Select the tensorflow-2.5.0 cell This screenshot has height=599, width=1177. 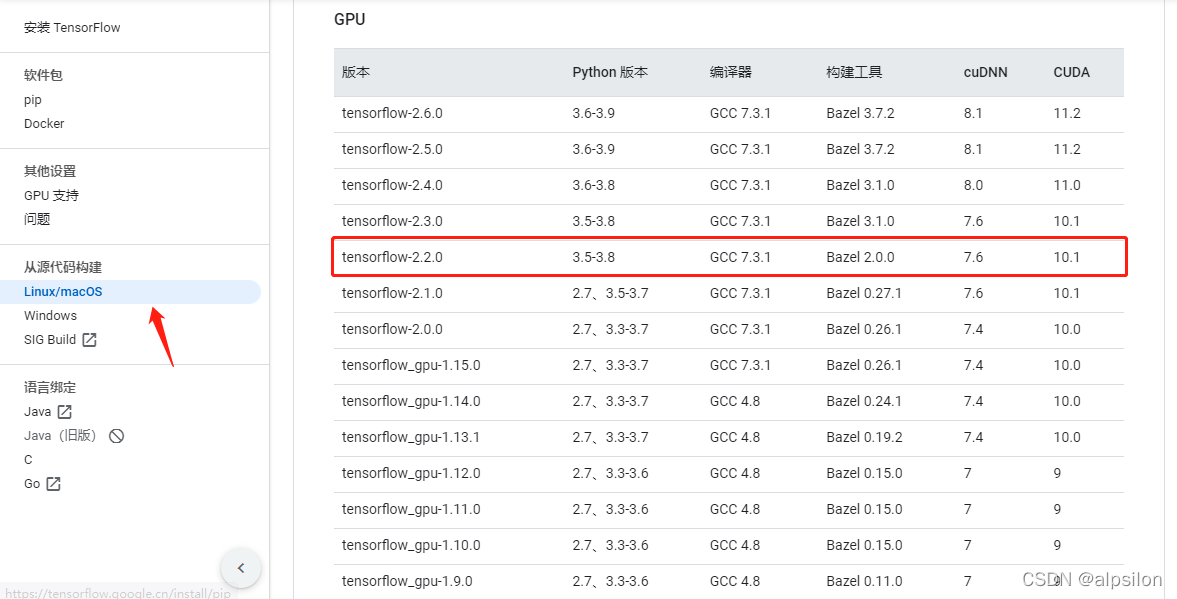[392, 149]
